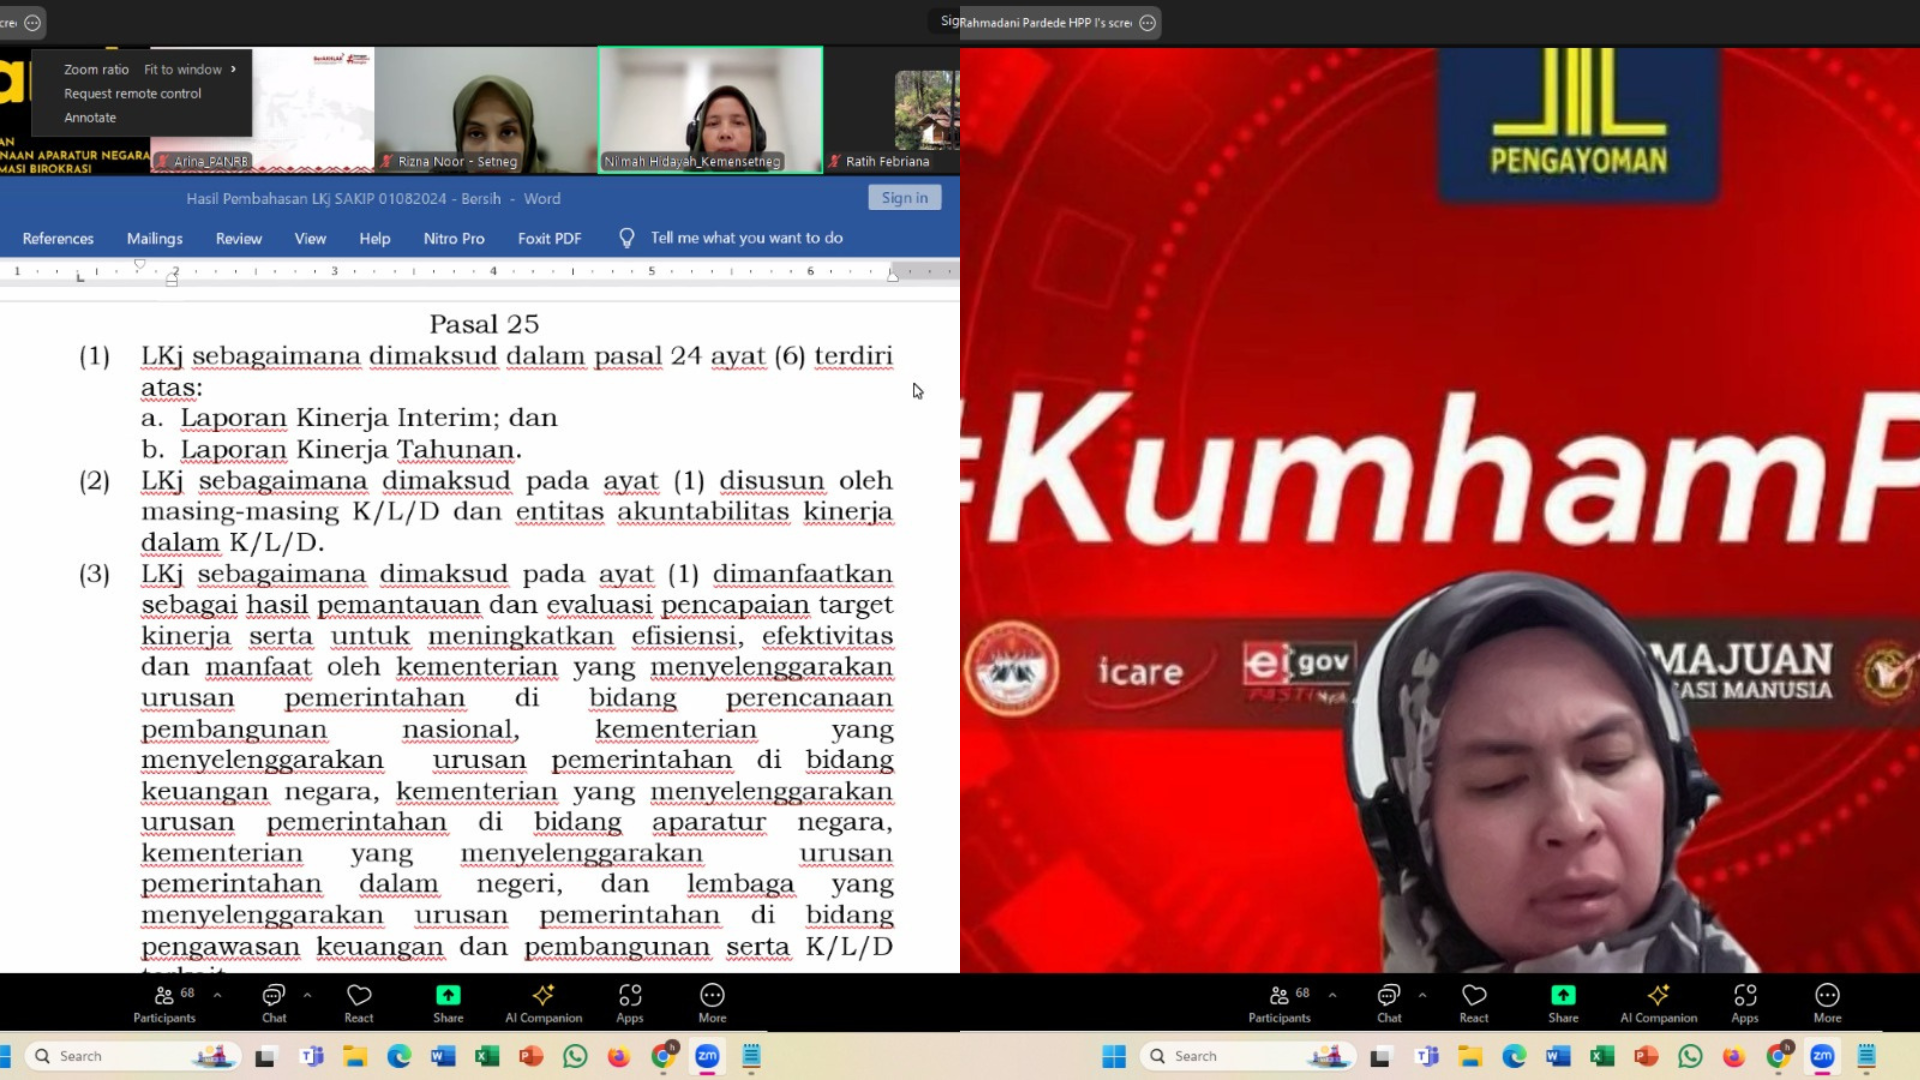1920x1080 pixels.
Task: Open Task View on the right taskbar
Action: pyautogui.click(x=1380, y=1056)
